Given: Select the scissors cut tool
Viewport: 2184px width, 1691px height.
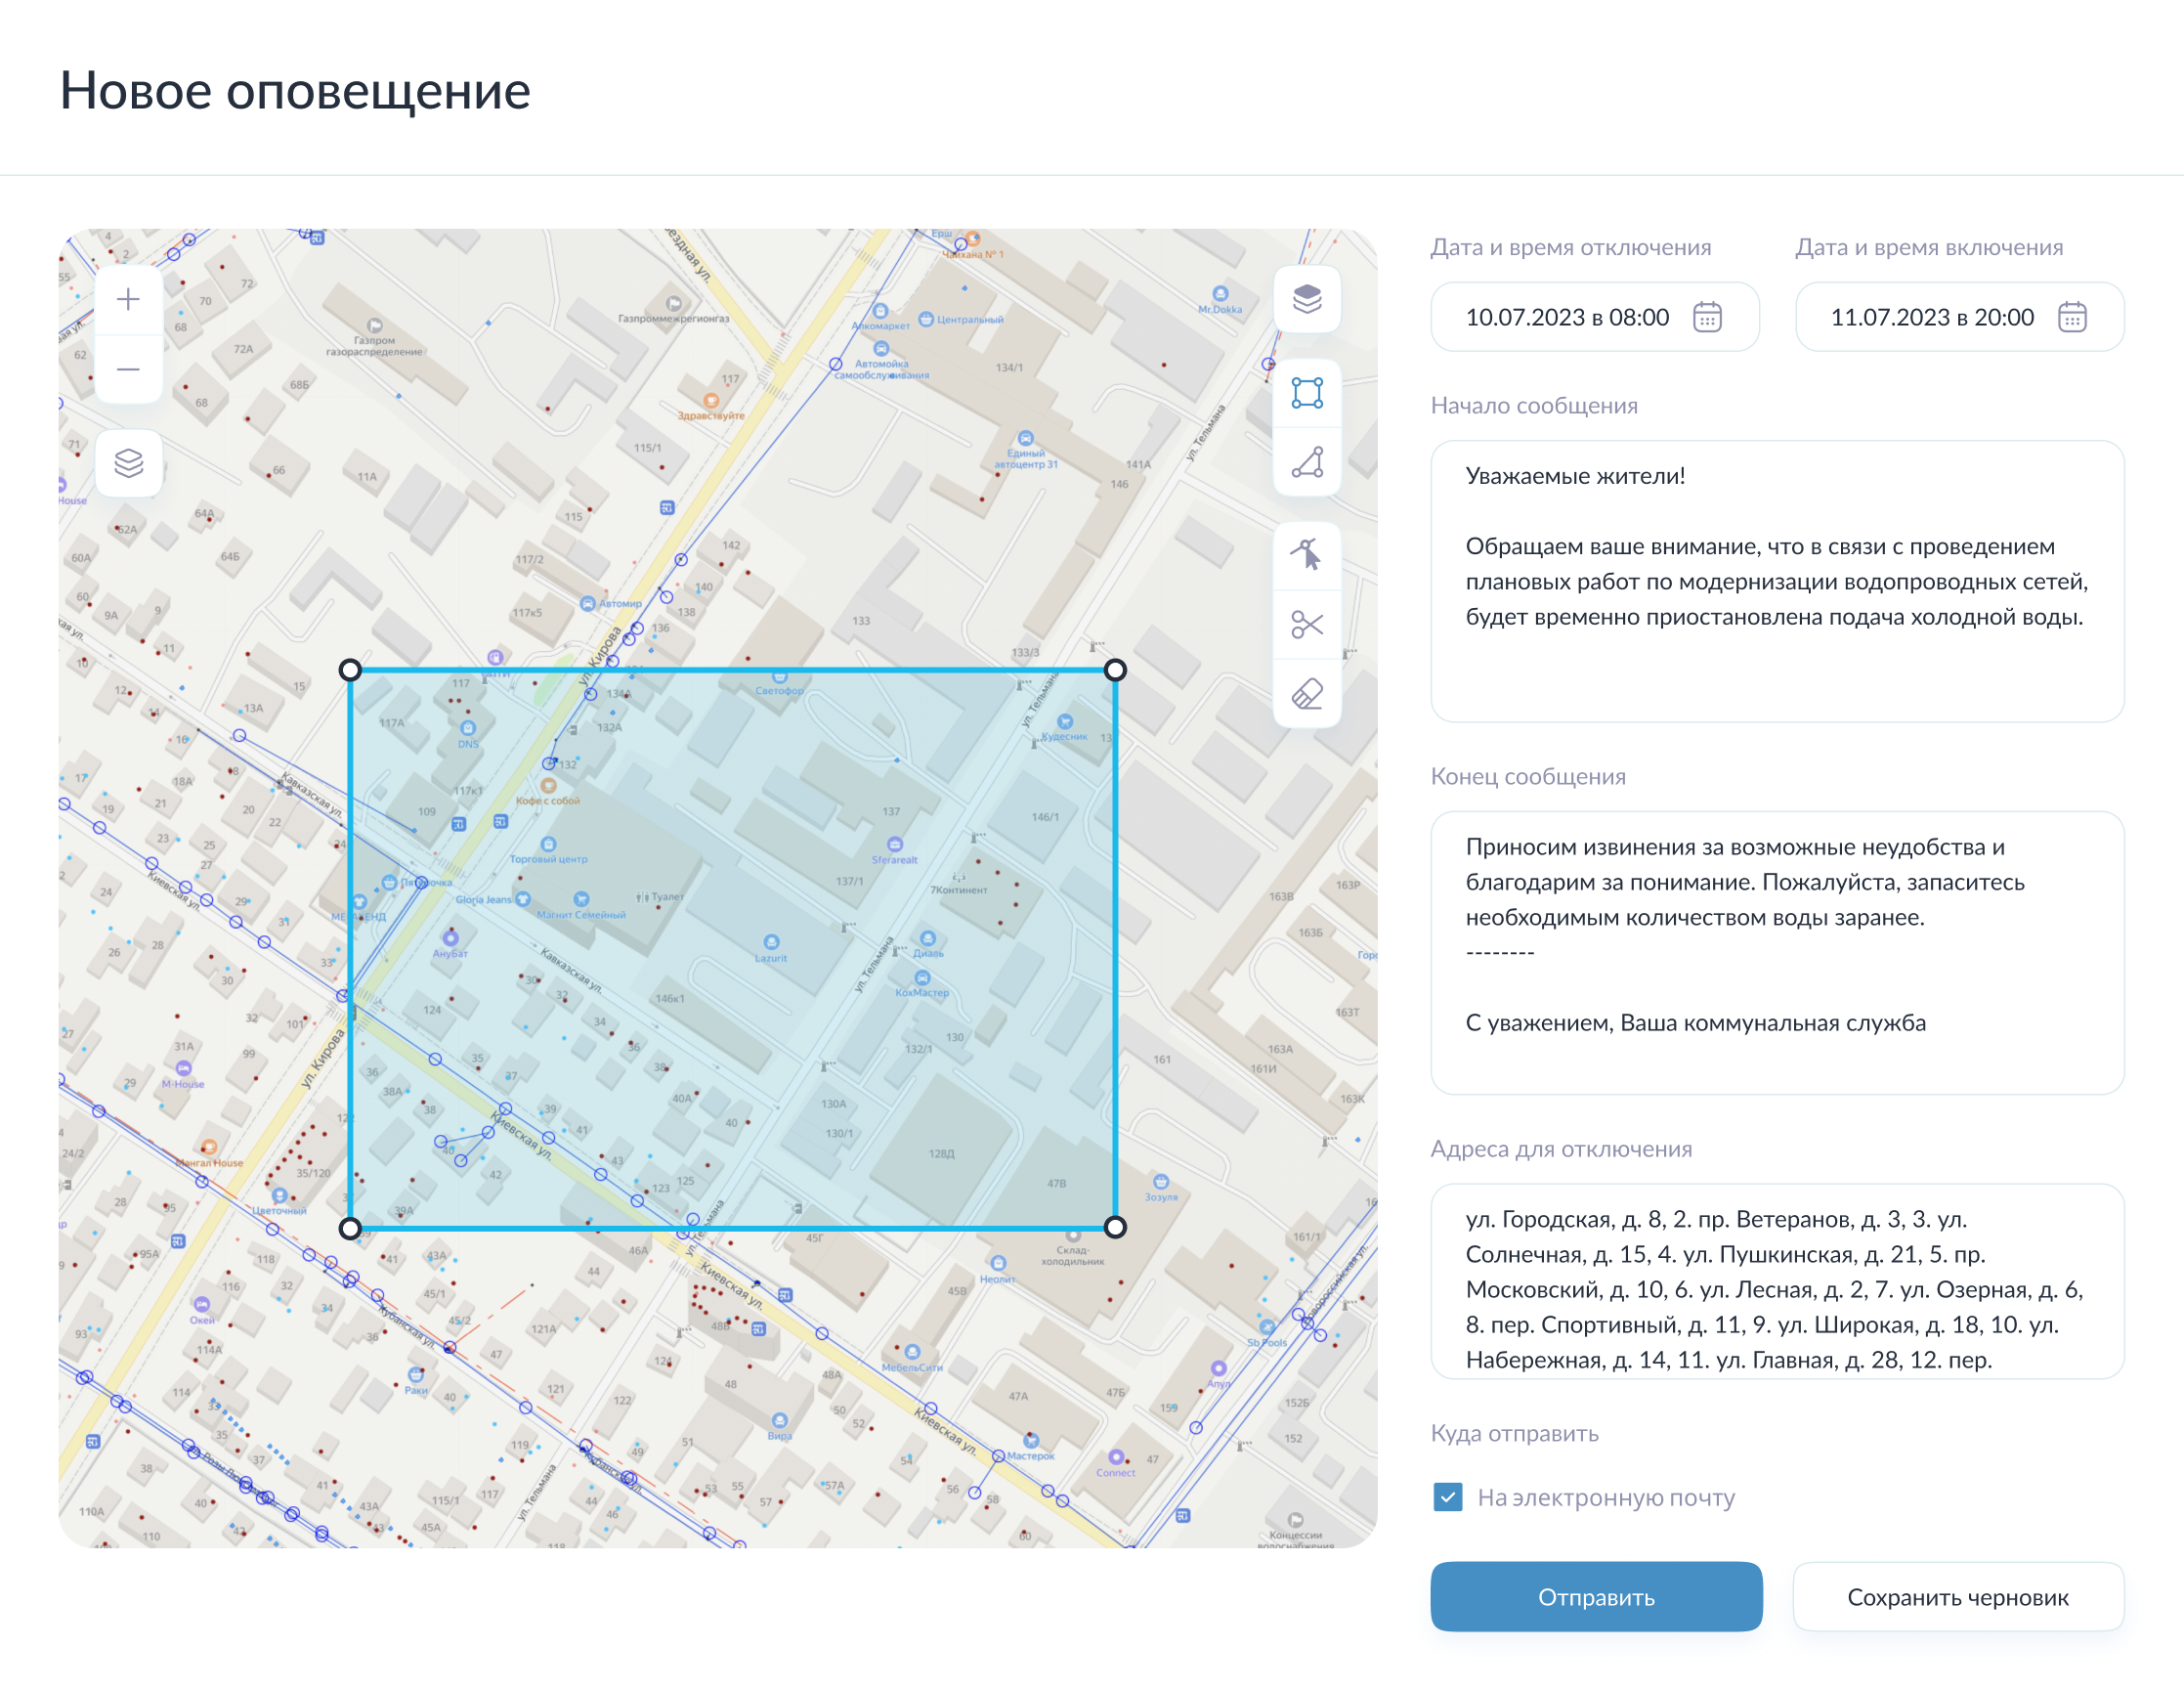Looking at the screenshot, I should (1307, 623).
